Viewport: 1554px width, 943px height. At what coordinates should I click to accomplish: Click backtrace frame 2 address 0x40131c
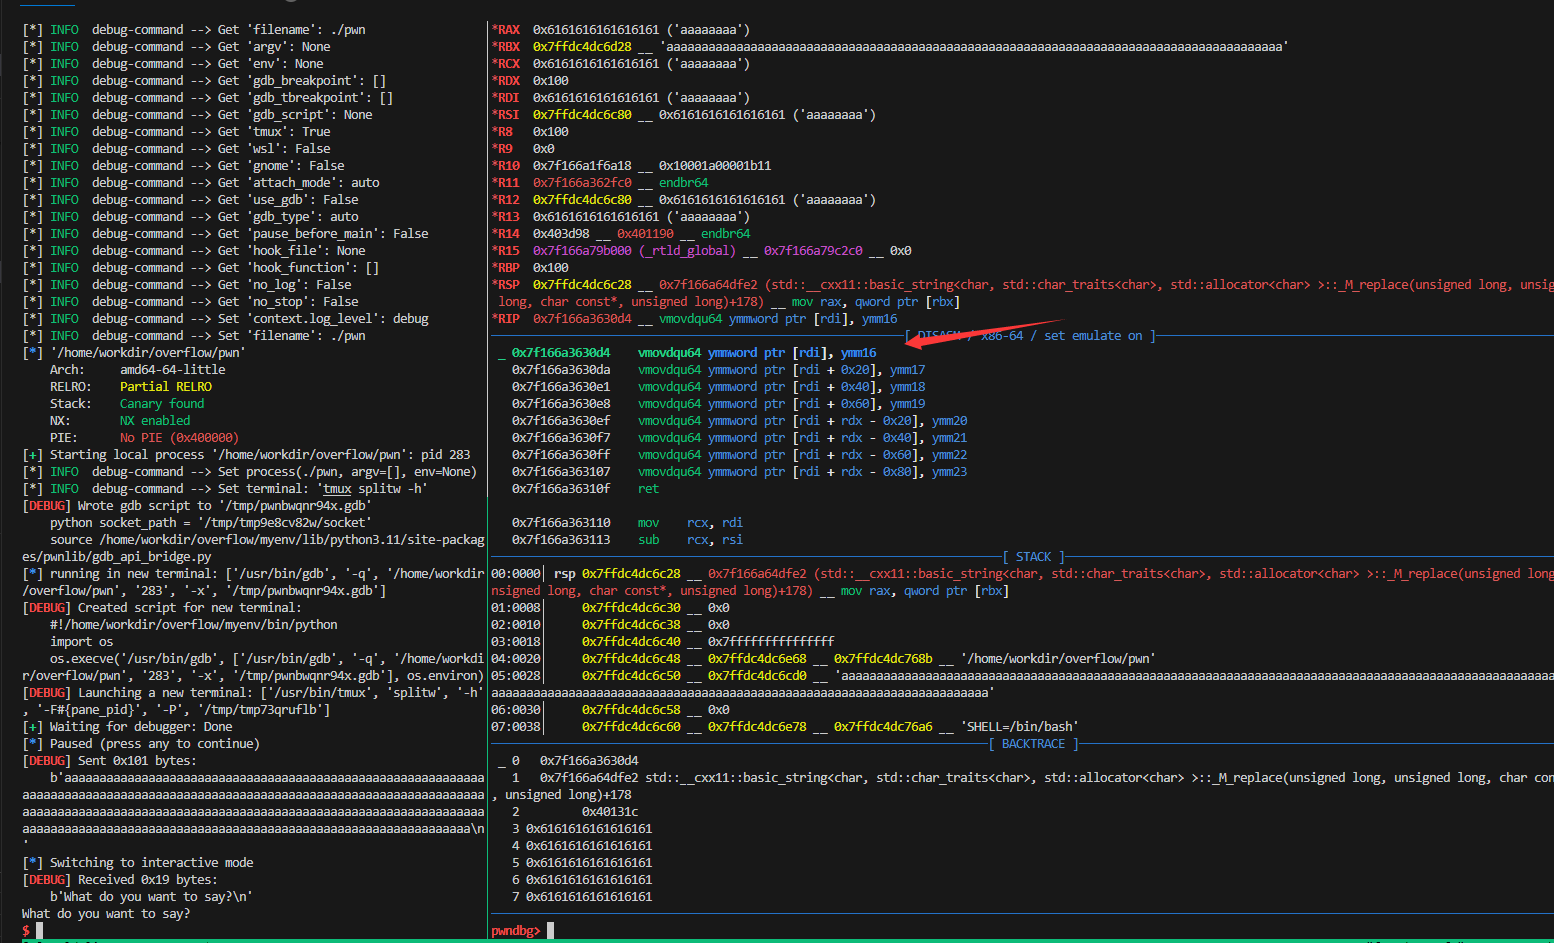pos(610,812)
